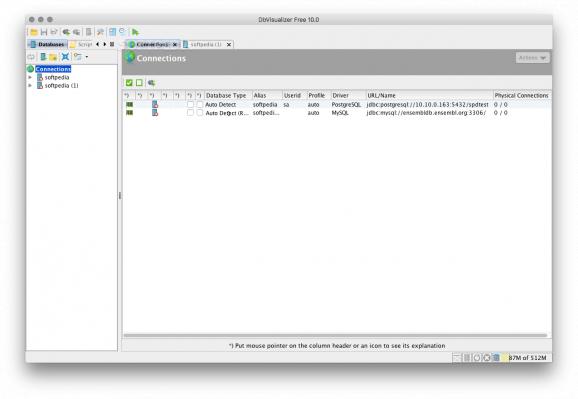This screenshot has height=399, width=578.
Task: Click the create folder icon in tree toolbar
Action: [x=53, y=57]
